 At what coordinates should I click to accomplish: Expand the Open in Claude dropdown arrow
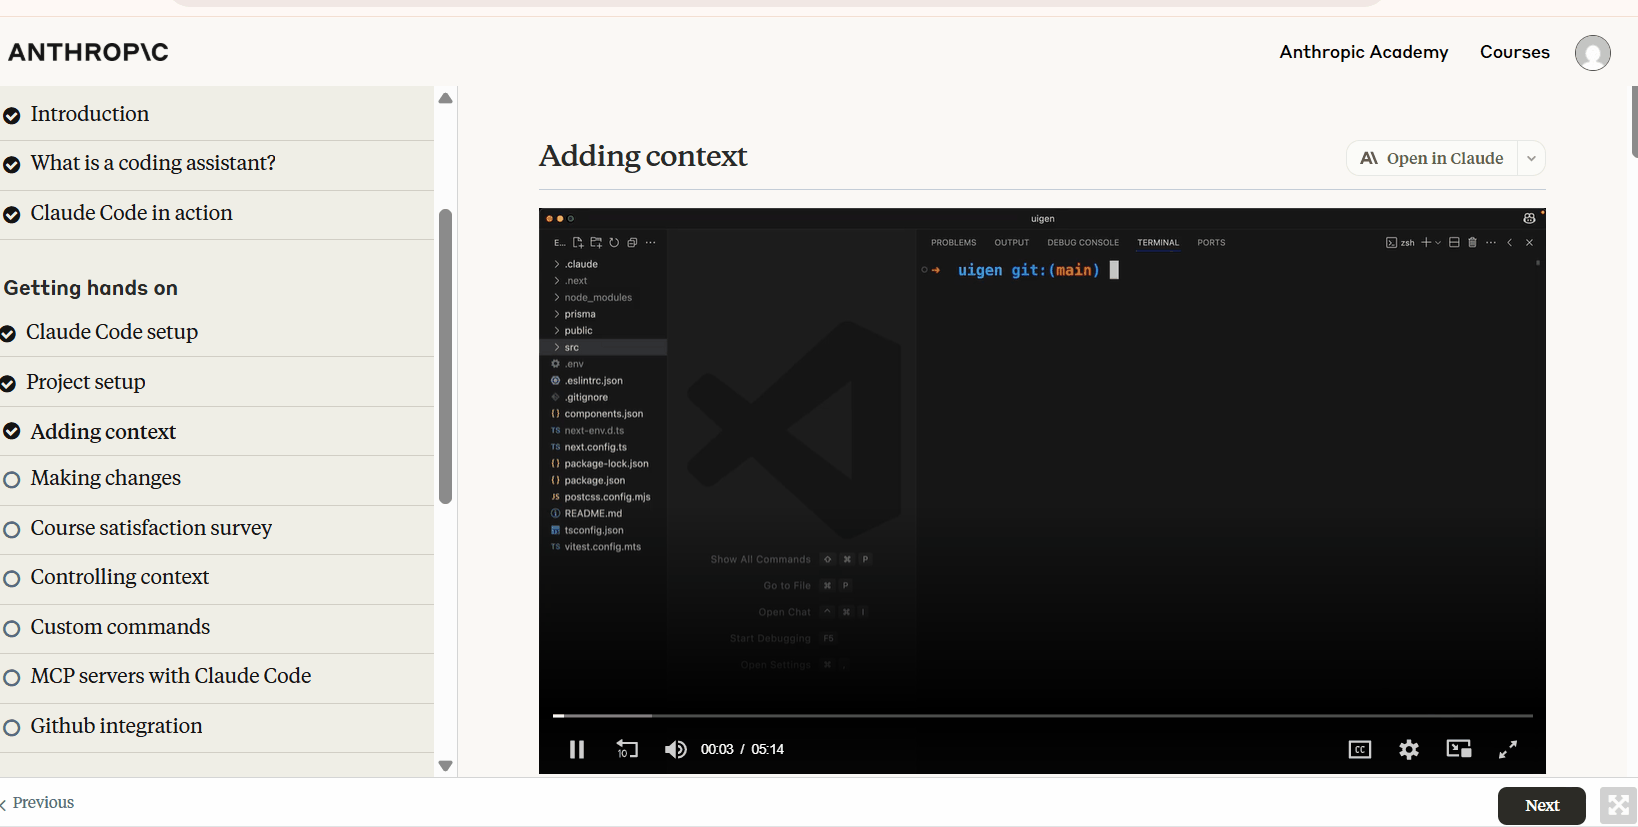point(1531,158)
